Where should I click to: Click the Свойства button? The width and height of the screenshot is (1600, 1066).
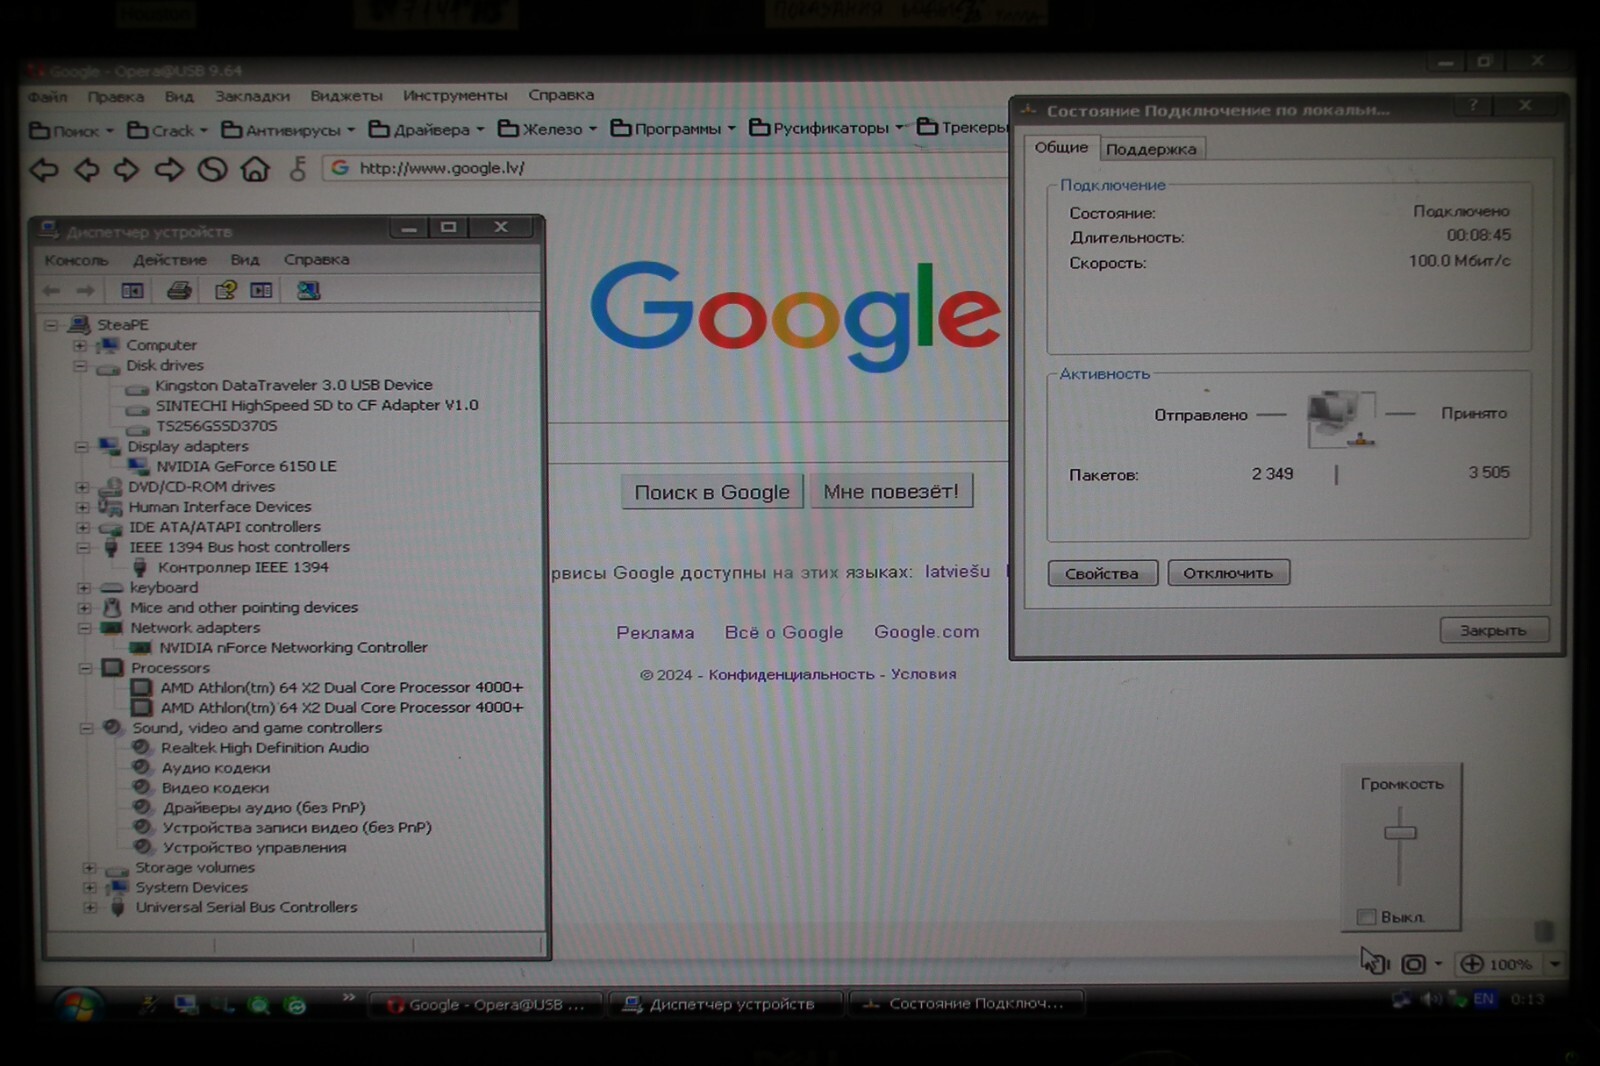(1102, 573)
